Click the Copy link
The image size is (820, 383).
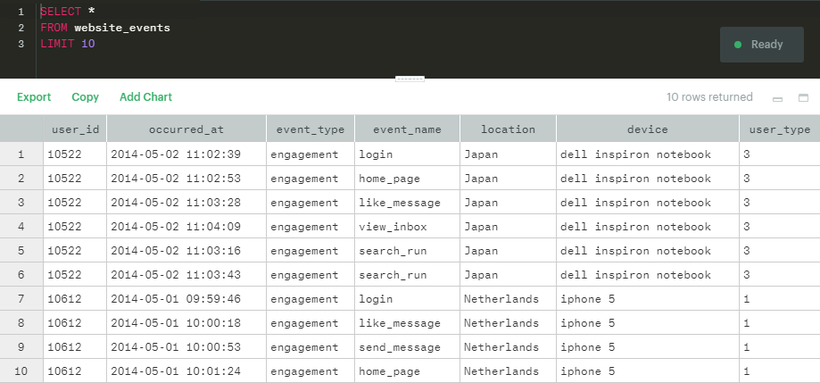[85, 97]
